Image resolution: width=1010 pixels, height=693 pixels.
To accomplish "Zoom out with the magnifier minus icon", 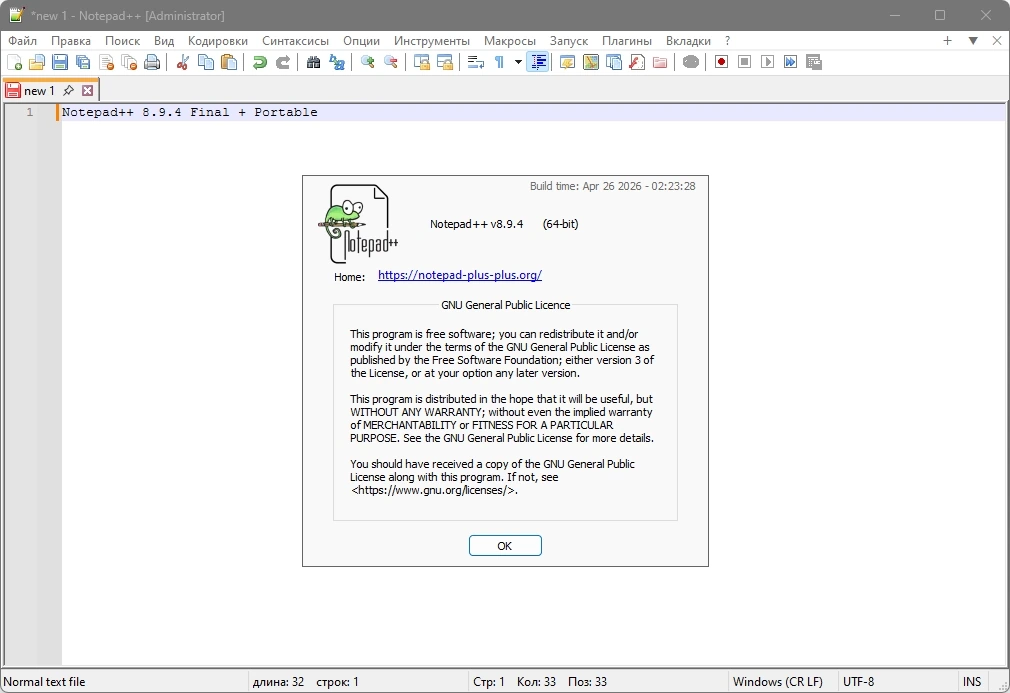I will click(391, 62).
